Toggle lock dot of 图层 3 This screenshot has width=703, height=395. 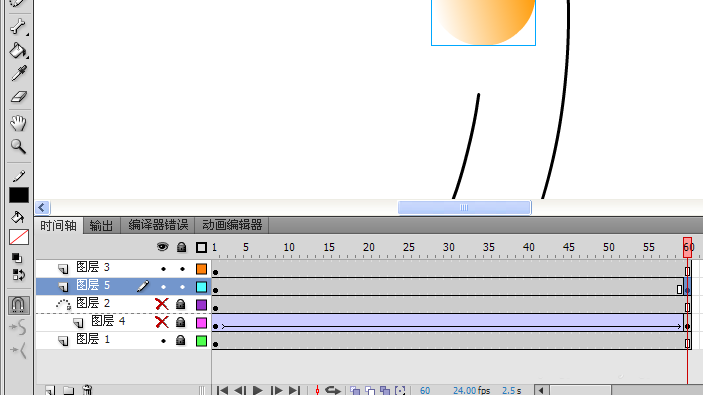coord(182,269)
